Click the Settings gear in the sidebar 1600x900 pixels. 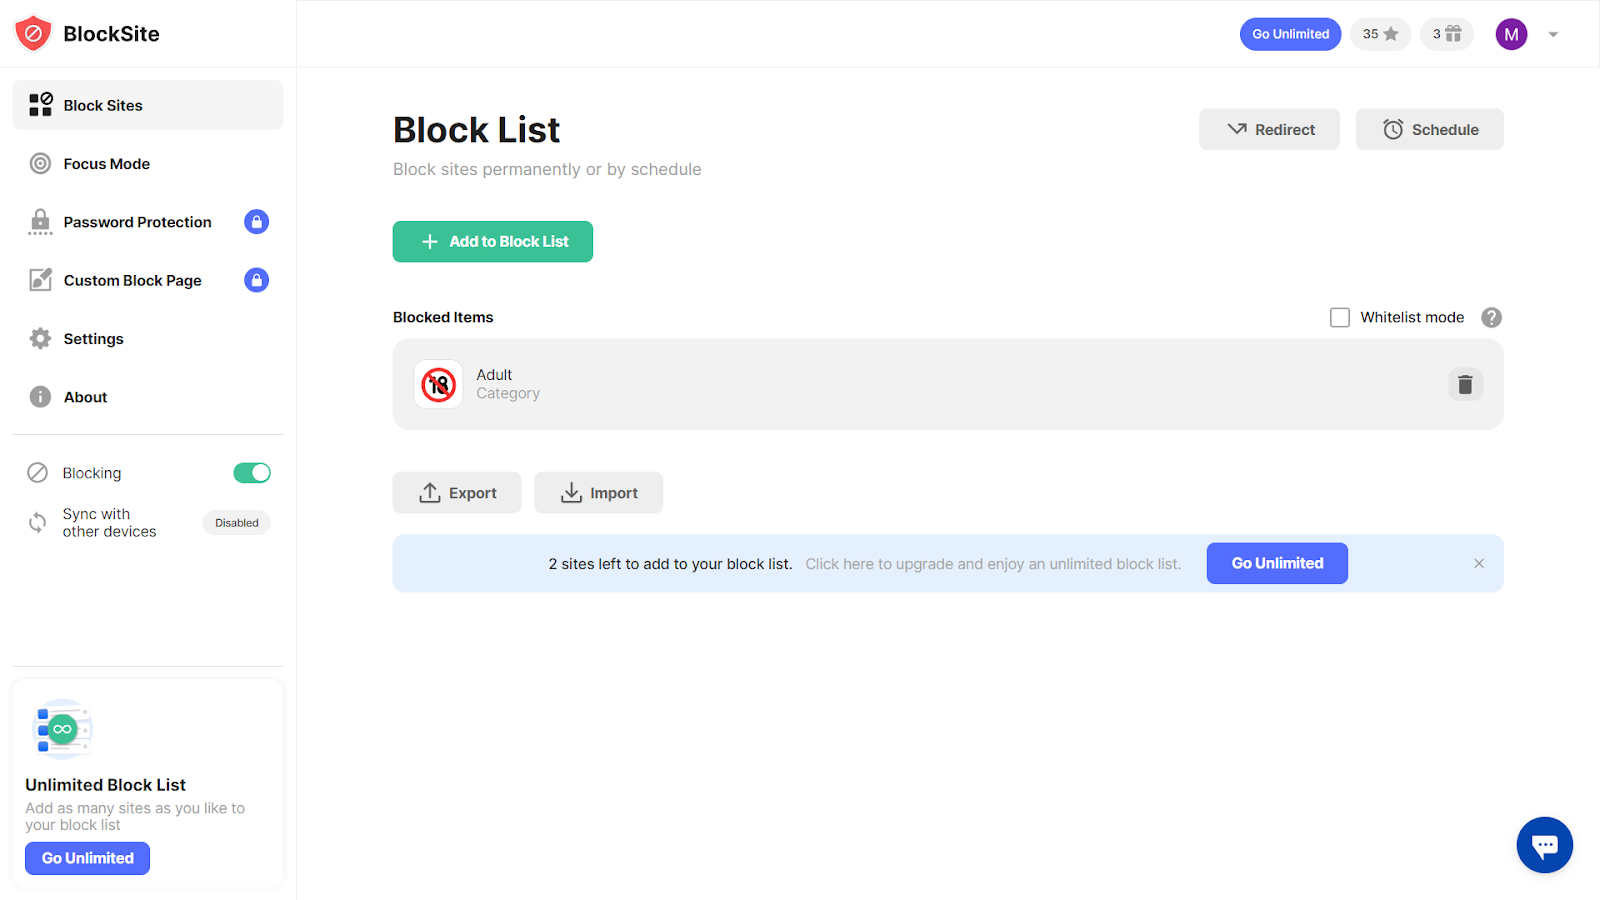tap(40, 338)
